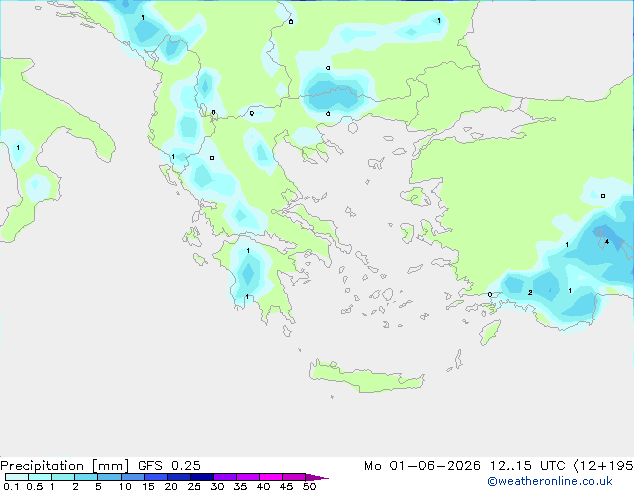Click the 30–35 mm purple legend swatch
This screenshot has height=490, width=634.
point(225,477)
